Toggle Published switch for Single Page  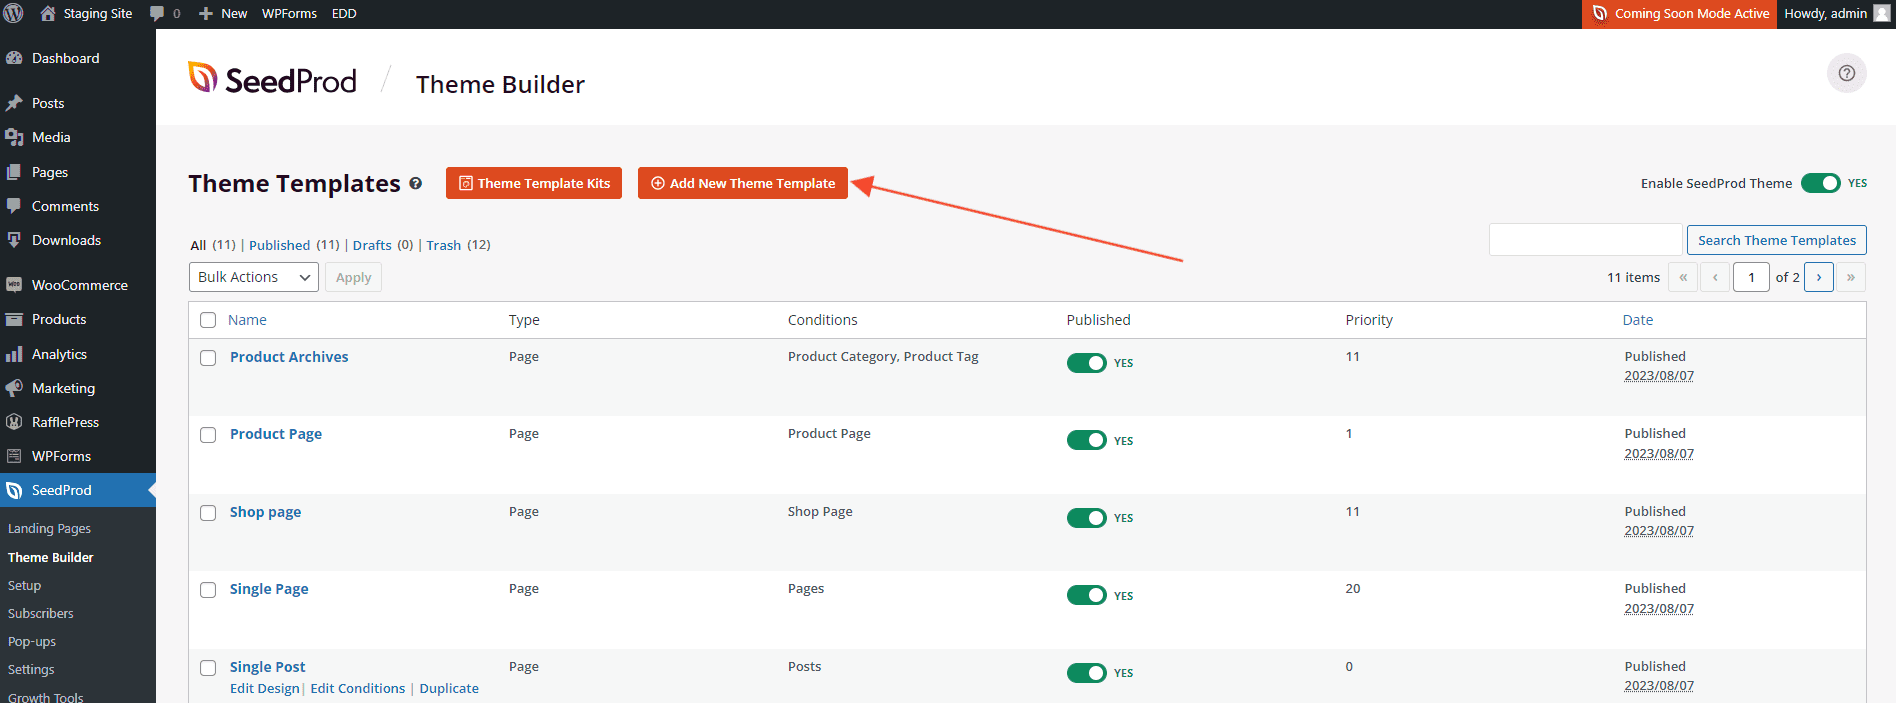pos(1086,595)
